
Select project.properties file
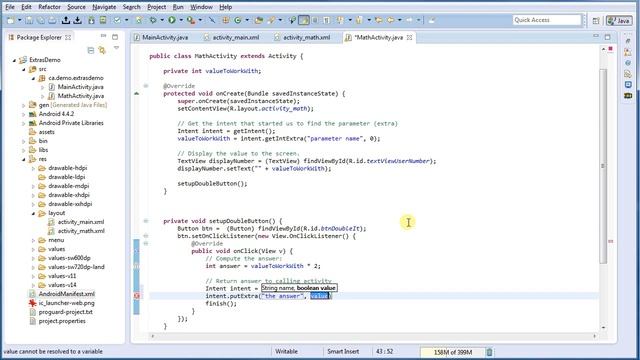click(x=62, y=321)
